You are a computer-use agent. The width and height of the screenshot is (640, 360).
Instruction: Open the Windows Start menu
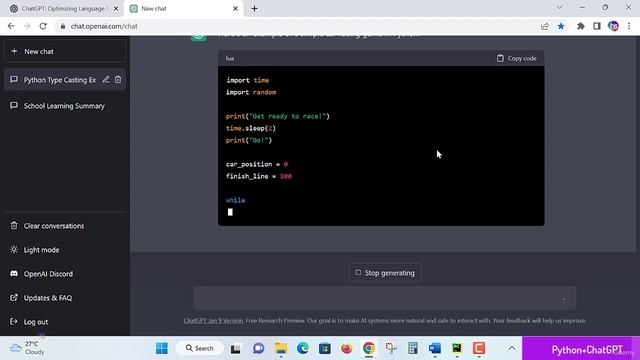pos(162,348)
